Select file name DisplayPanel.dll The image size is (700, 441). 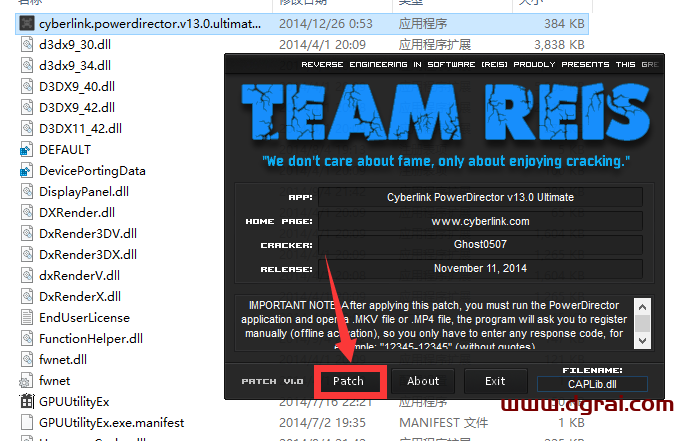pyautogui.click(x=84, y=192)
